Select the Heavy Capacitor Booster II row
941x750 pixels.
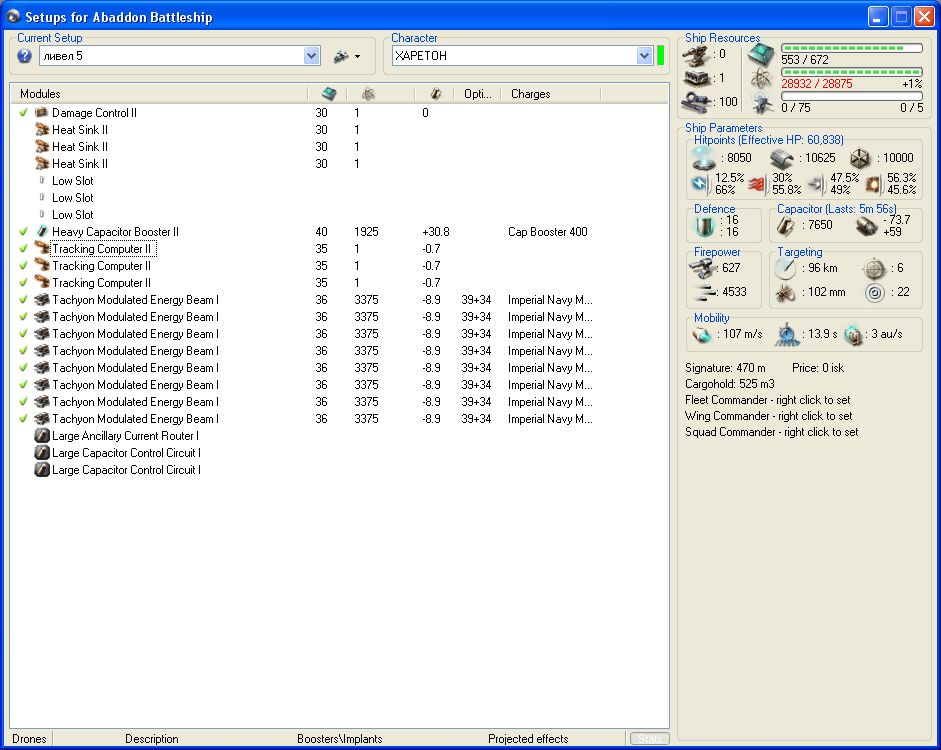tap(339, 232)
